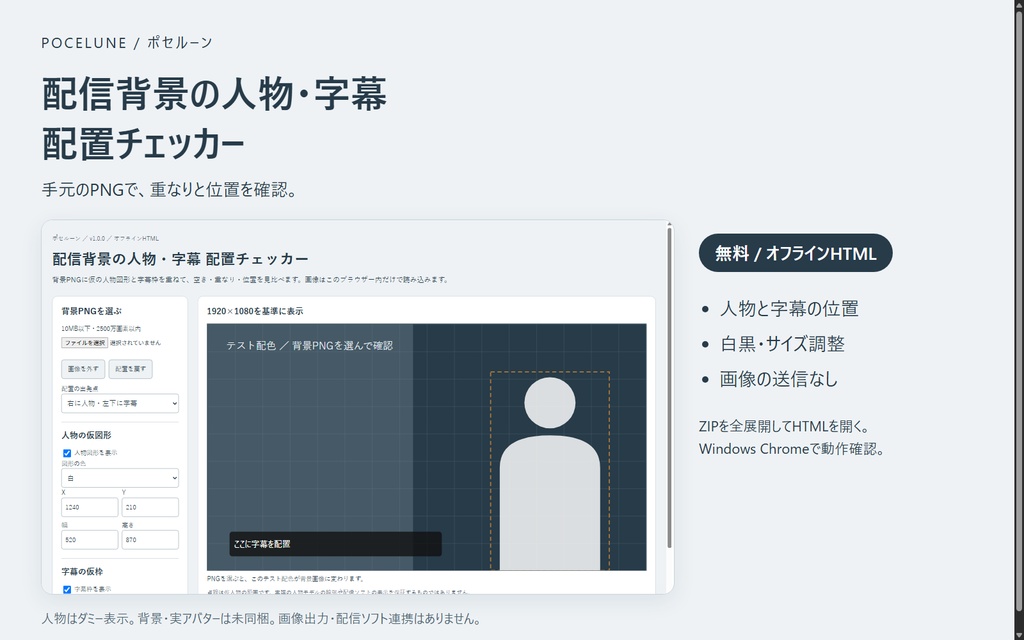The image size is (1024, 640).
Task: Click the ファイルを選択 file chooser button
Action: click(x=84, y=343)
